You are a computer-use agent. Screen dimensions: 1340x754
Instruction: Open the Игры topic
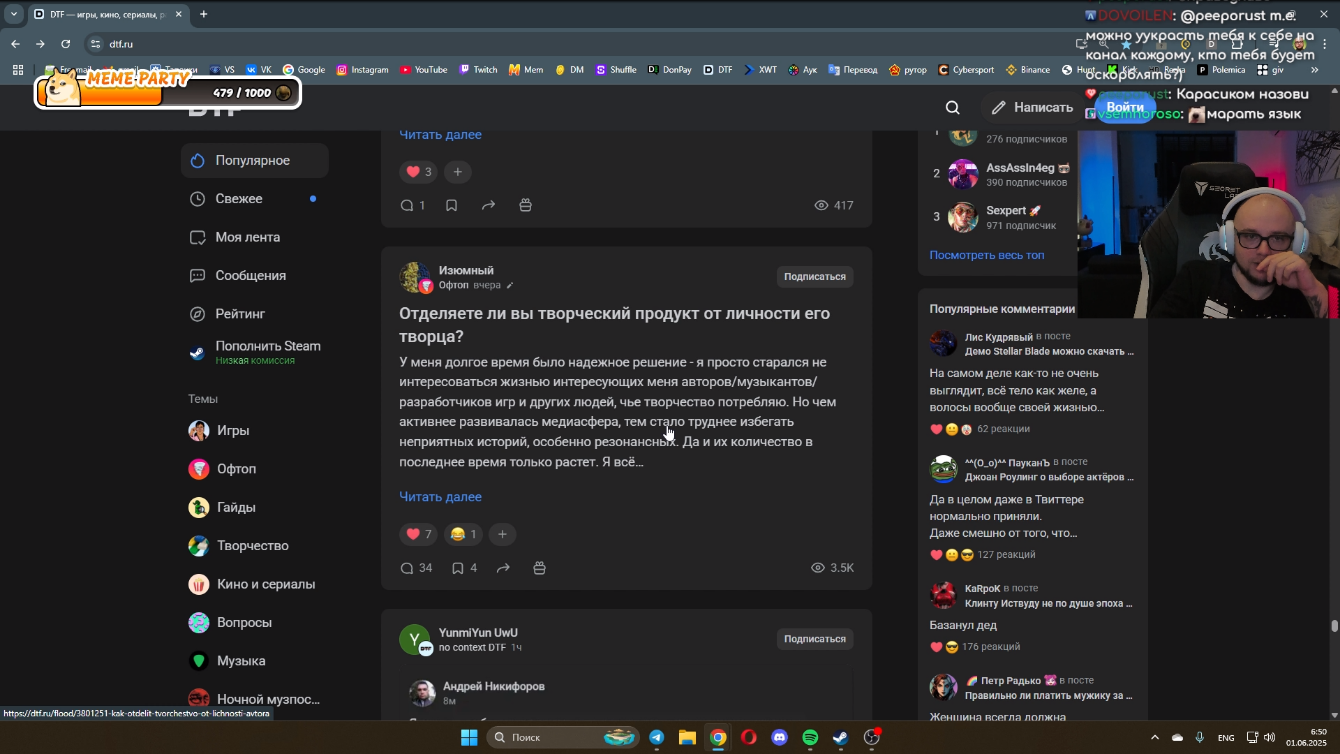tap(255, 431)
